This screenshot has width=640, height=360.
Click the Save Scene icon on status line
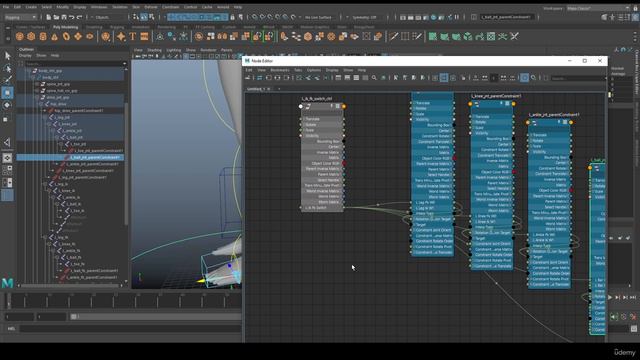[x=64, y=17]
